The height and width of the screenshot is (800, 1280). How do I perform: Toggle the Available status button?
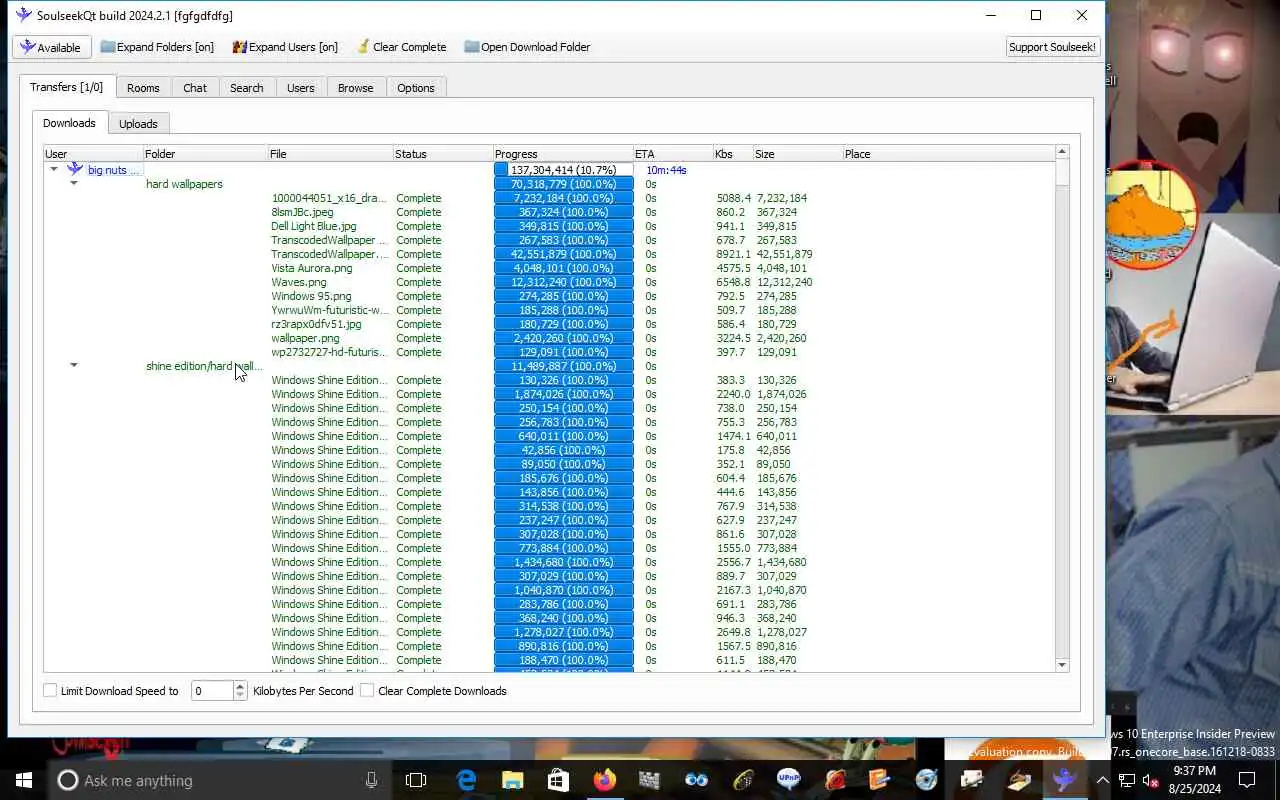click(52, 47)
